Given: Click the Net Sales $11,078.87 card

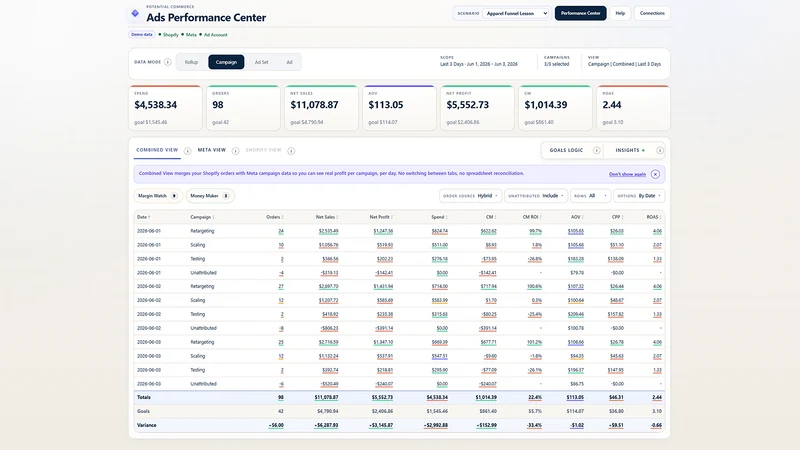Looking at the screenshot, I should pyautogui.click(x=321, y=108).
